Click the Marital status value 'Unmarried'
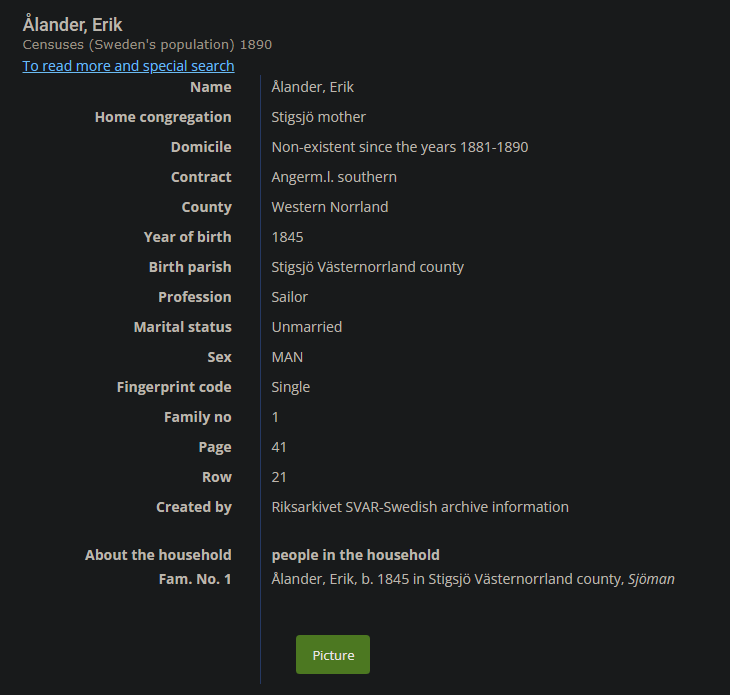 [307, 327]
